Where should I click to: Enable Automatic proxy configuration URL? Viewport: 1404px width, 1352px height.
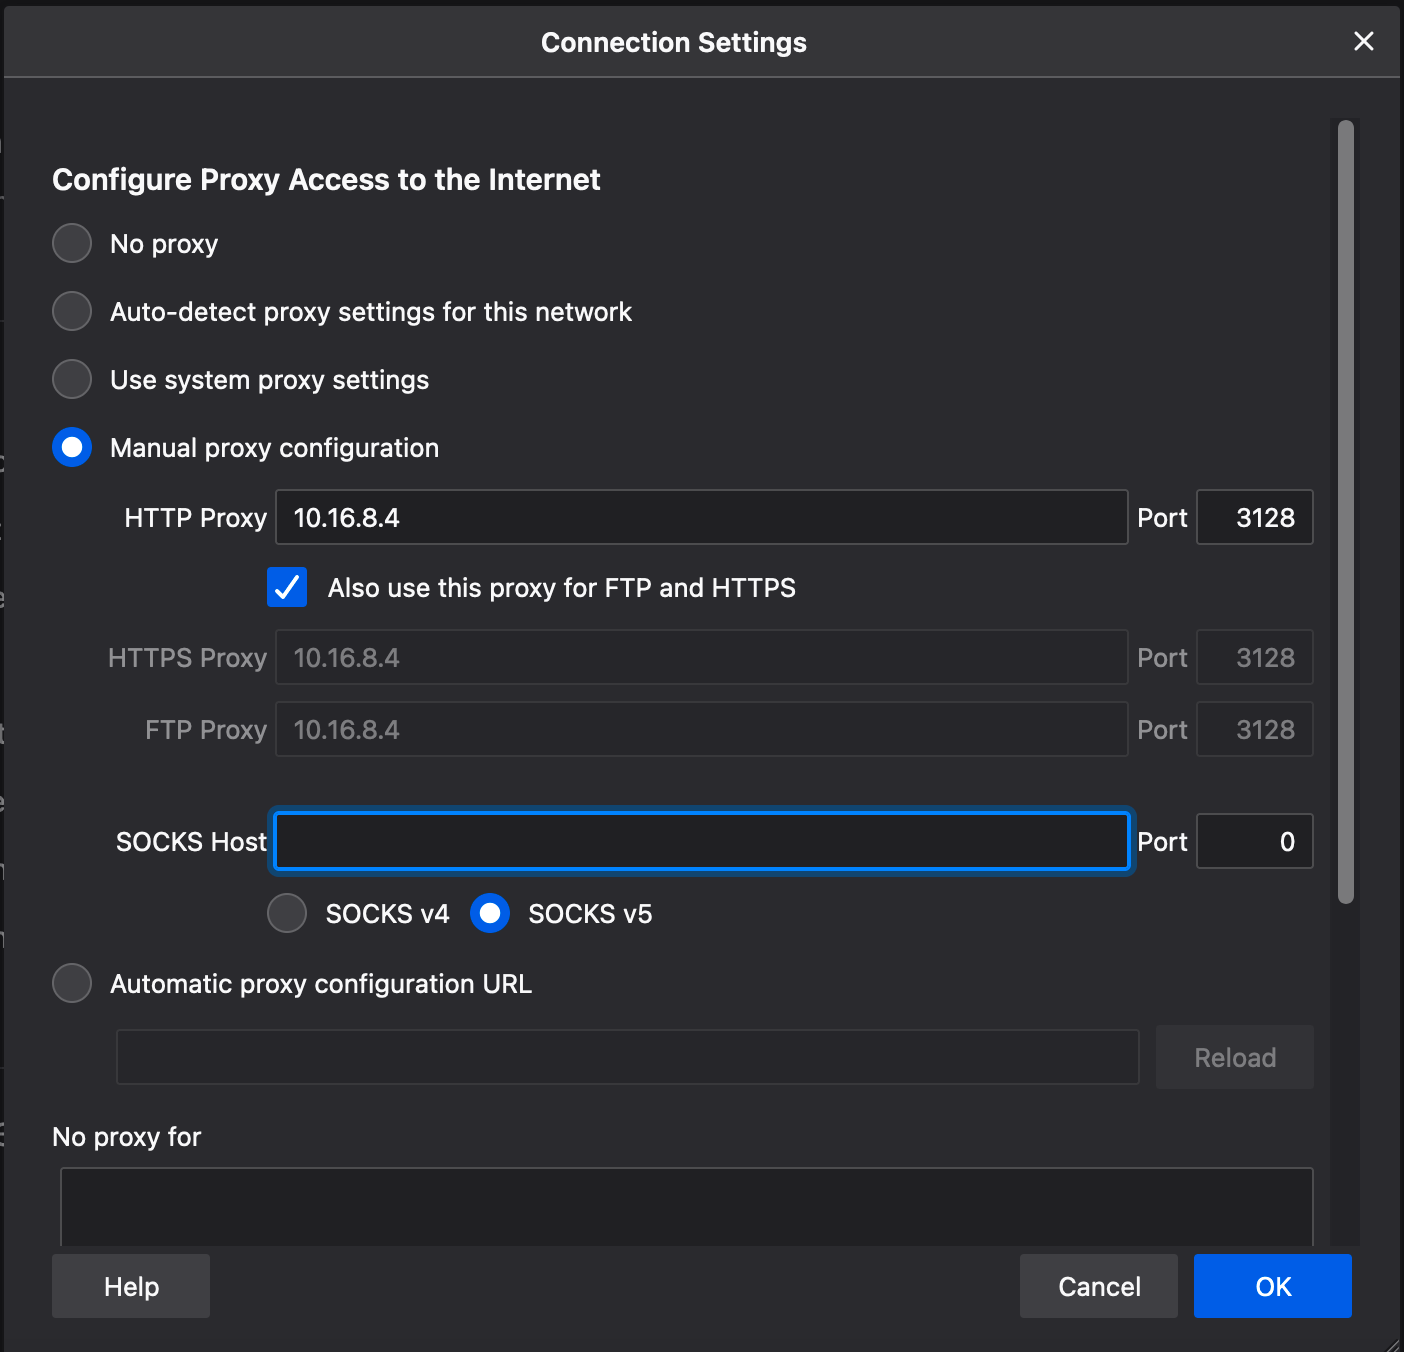click(72, 983)
